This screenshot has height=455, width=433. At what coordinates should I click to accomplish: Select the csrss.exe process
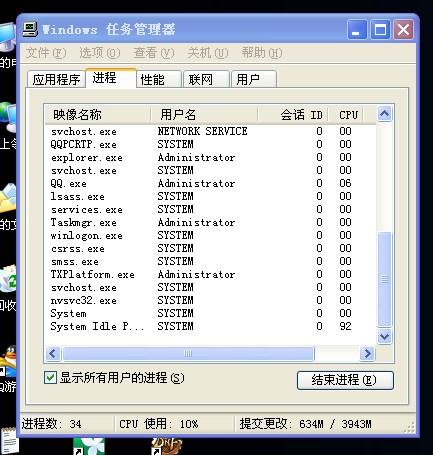(x=211, y=248)
